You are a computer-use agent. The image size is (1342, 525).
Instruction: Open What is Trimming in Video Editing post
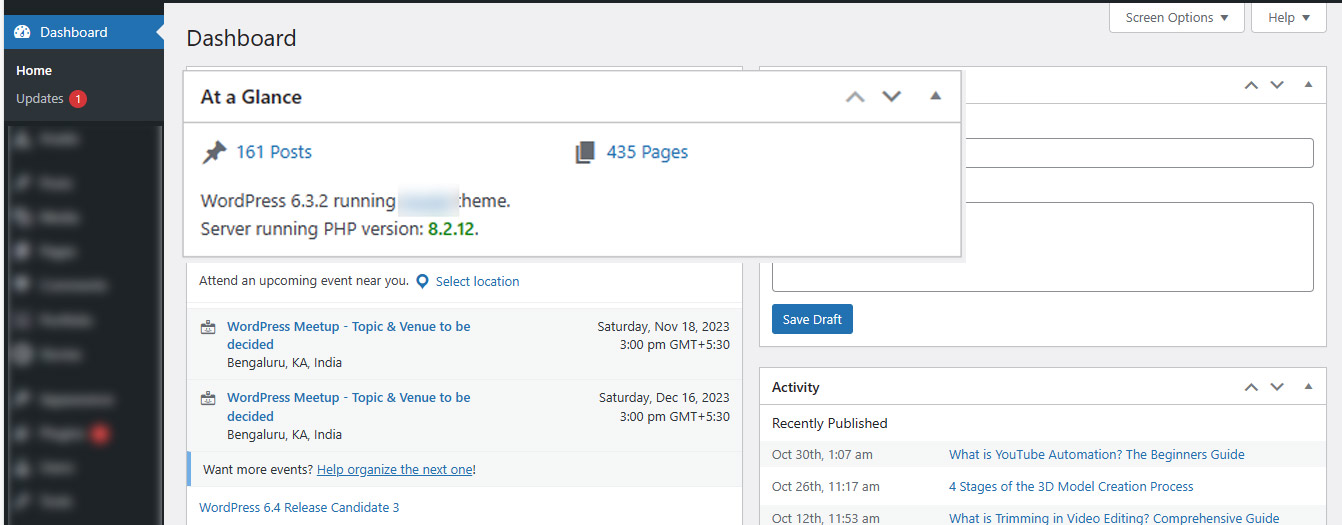(x=1114, y=518)
